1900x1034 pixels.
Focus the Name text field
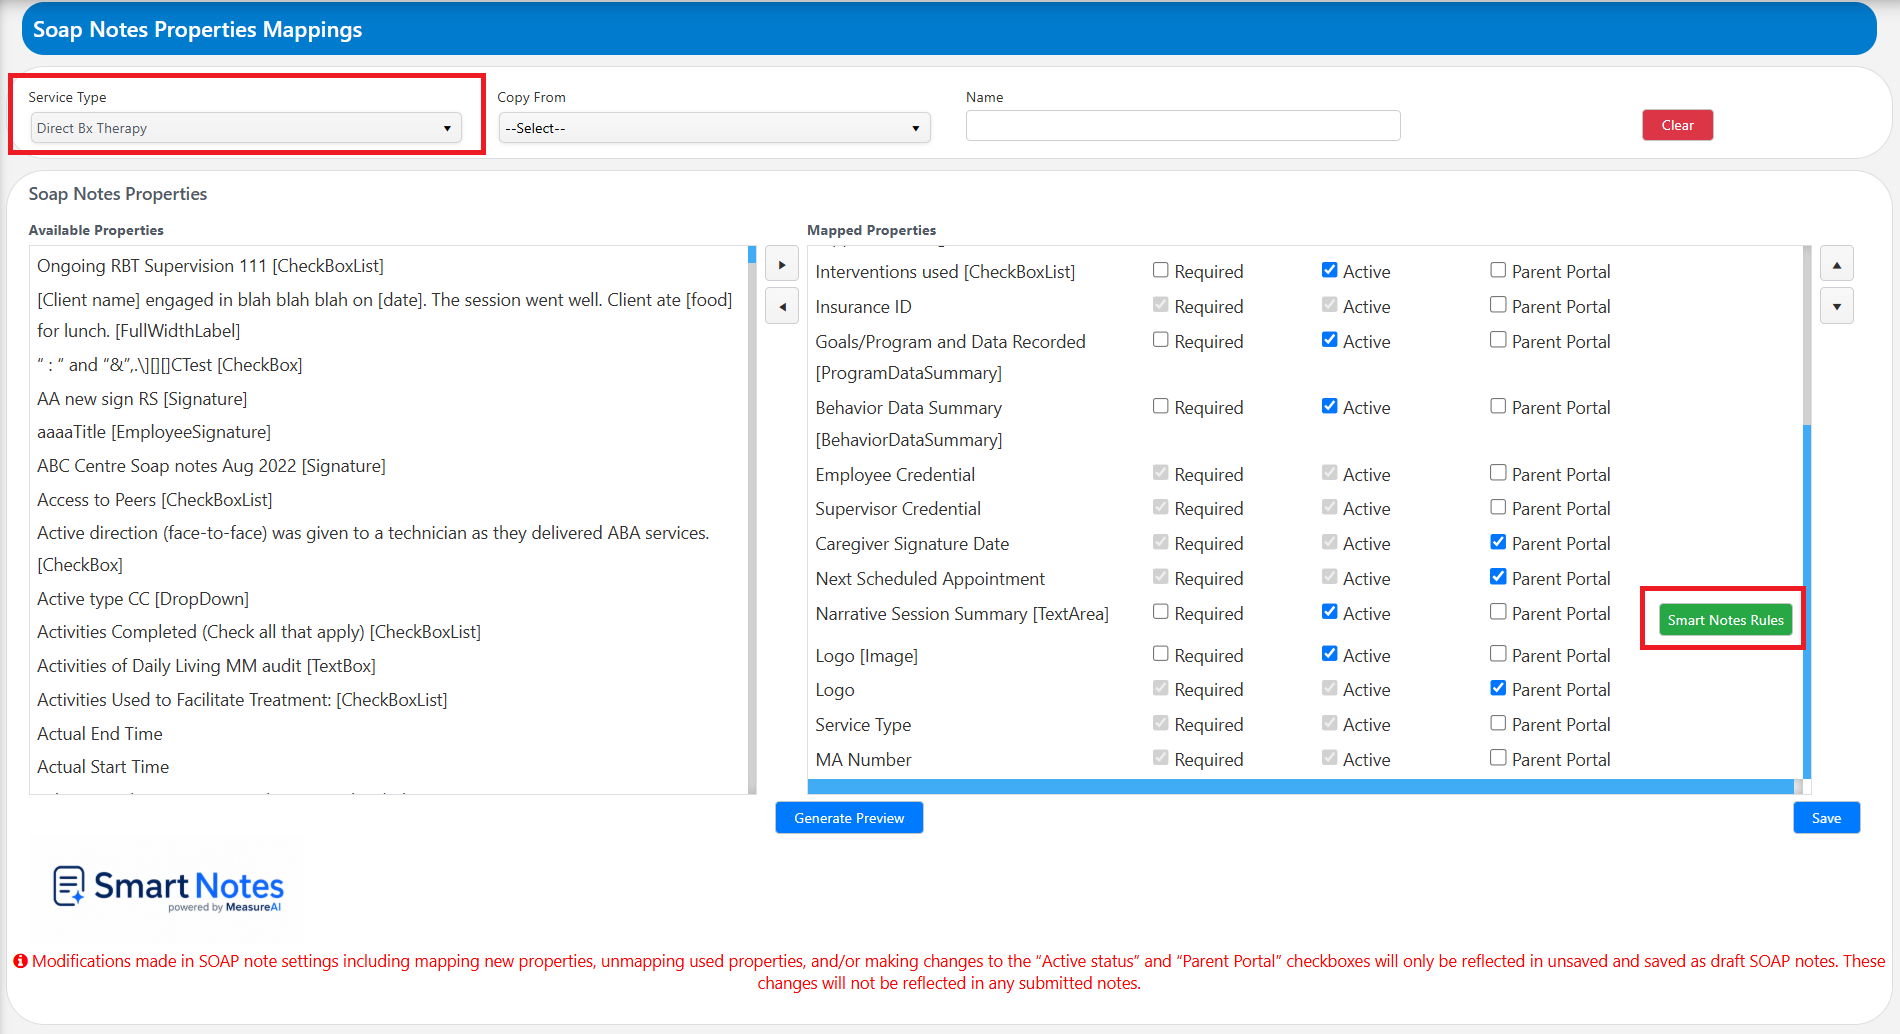[1183, 126]
